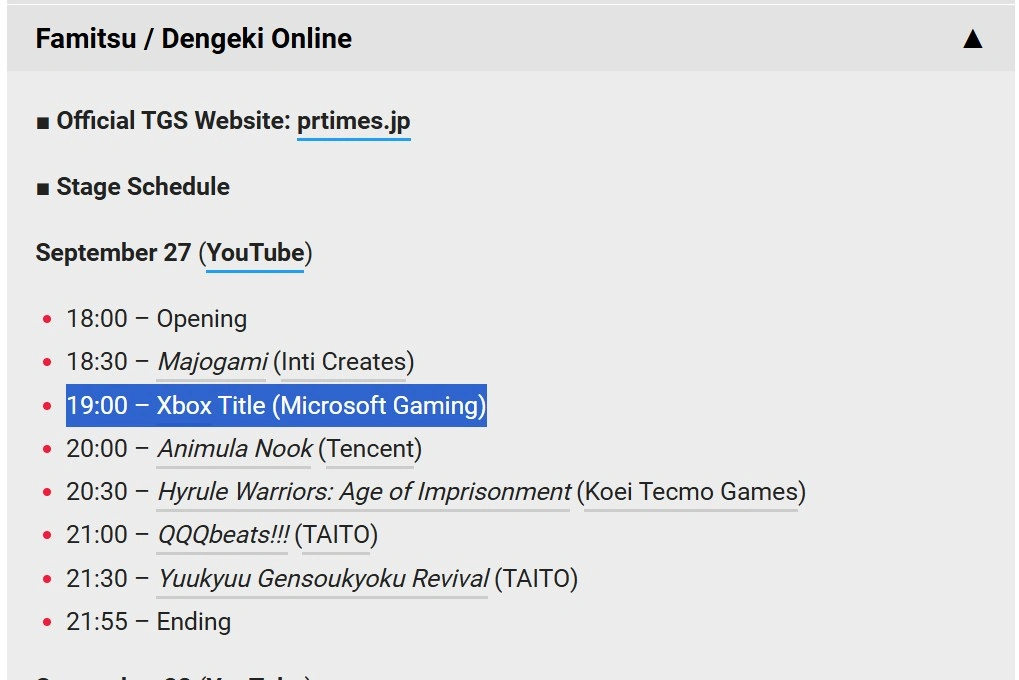Click the Stage Schedule heading
The image size is (1019, 680).
point(142,187)
